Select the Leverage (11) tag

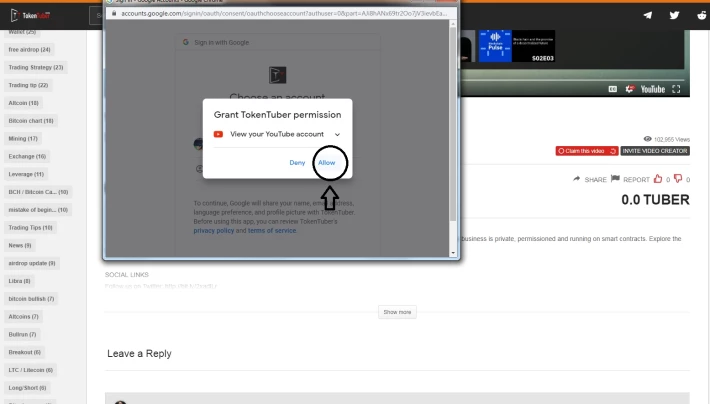tap(26, 174)
